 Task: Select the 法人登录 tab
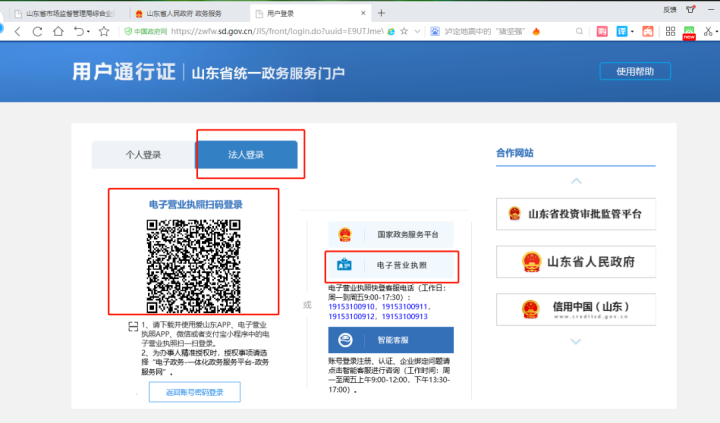tap(246, 155)
